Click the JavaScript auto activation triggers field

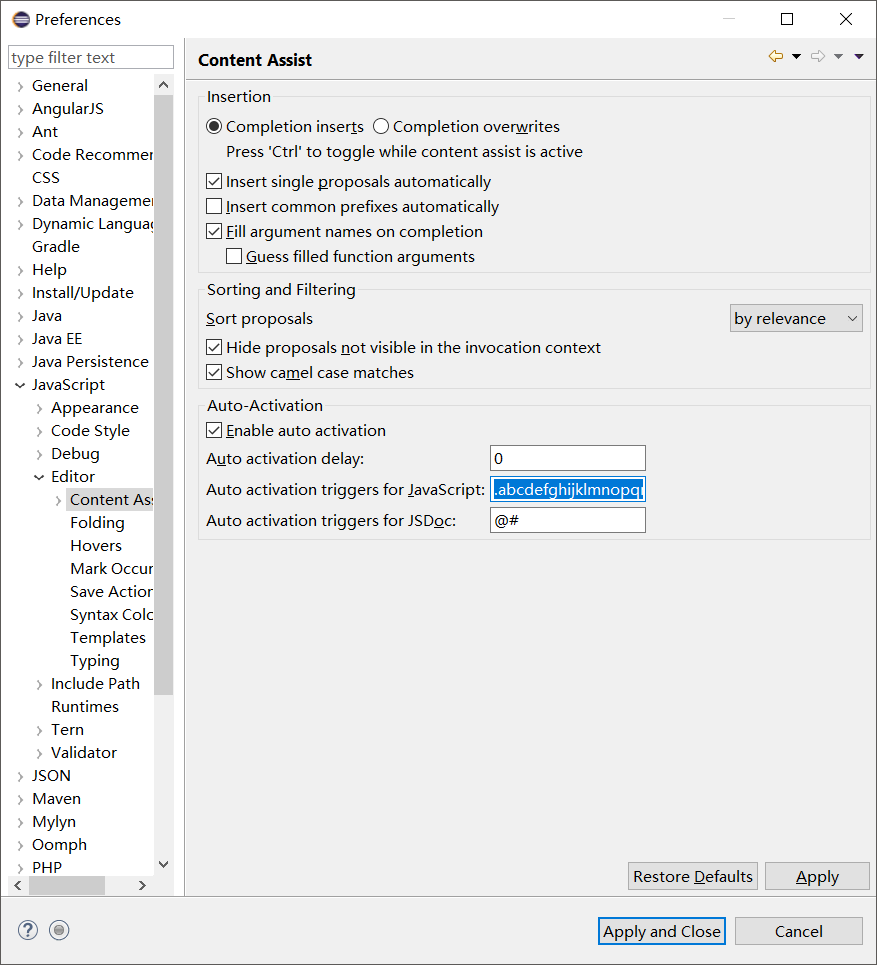pos(567,489)
